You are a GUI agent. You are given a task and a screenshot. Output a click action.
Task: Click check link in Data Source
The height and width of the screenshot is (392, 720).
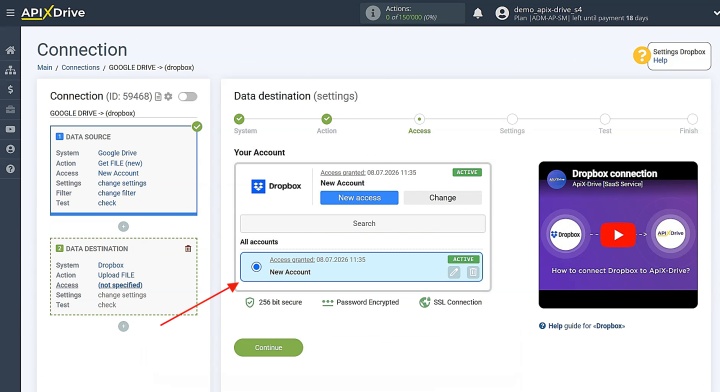pyautogui.click(x=107, y=203)
